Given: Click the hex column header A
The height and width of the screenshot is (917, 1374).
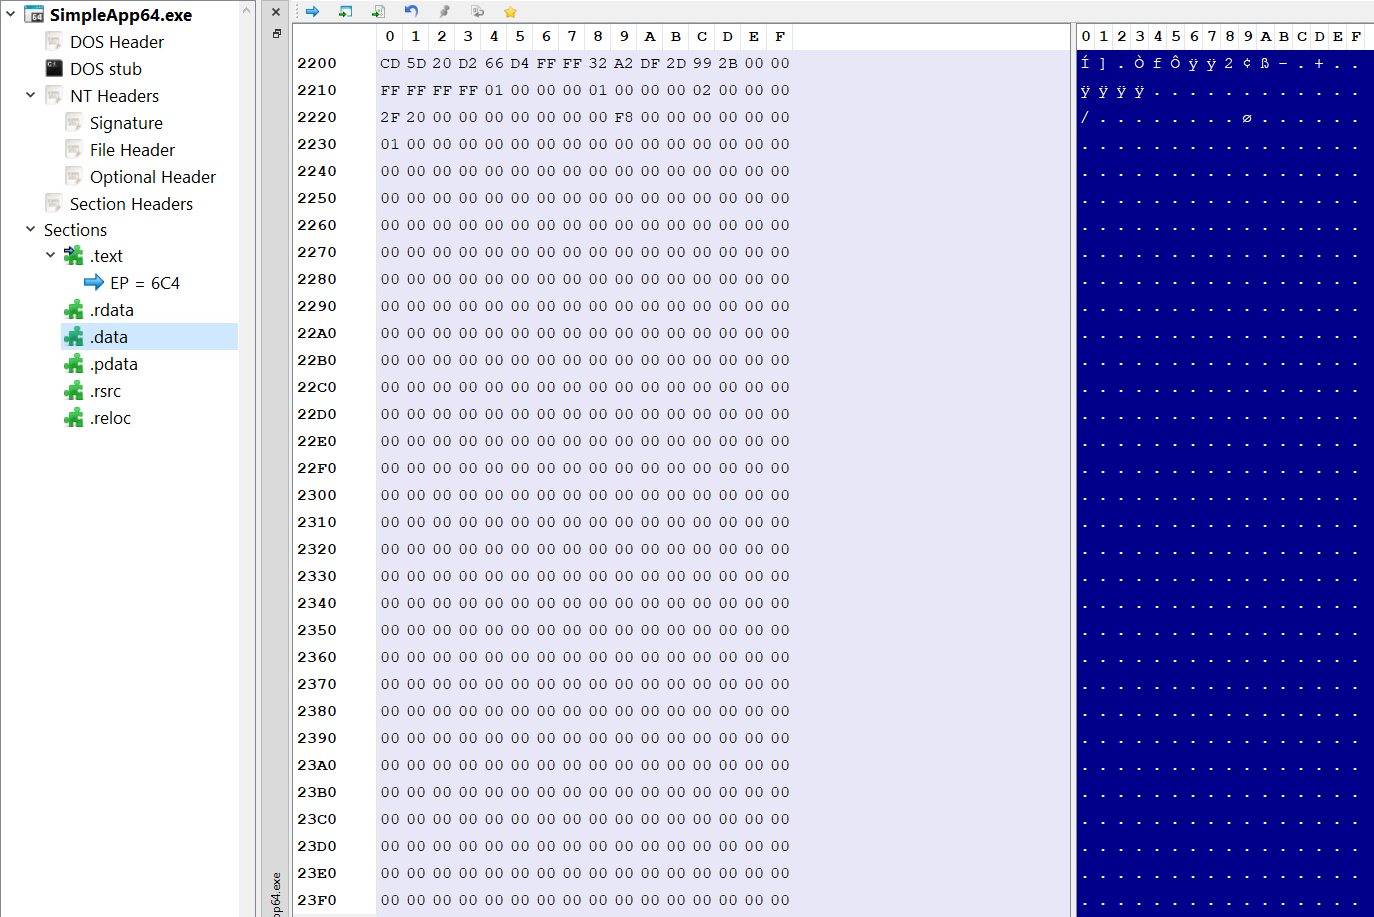Looking at the screenshot, I should [x=650, y=37].
